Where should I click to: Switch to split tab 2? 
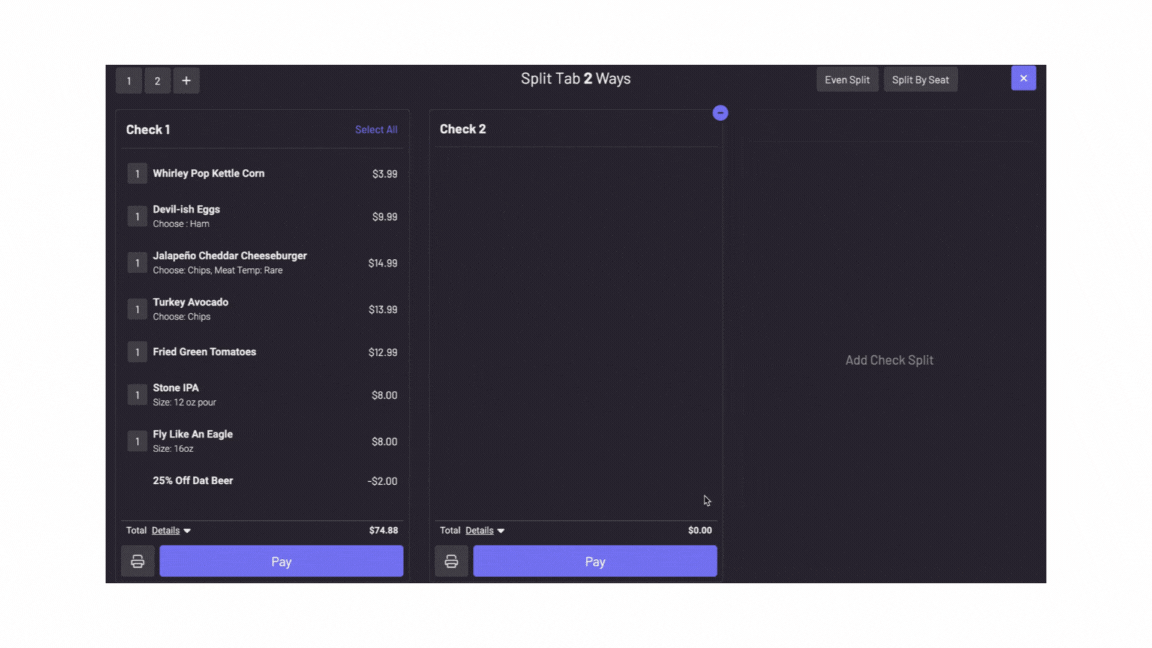pyautogui.click(x=157, y=81)
